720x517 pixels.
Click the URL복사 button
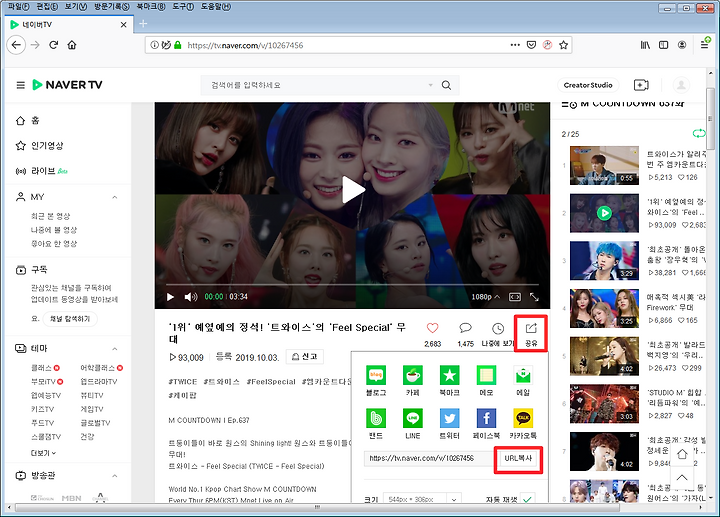tap(518, 458)
